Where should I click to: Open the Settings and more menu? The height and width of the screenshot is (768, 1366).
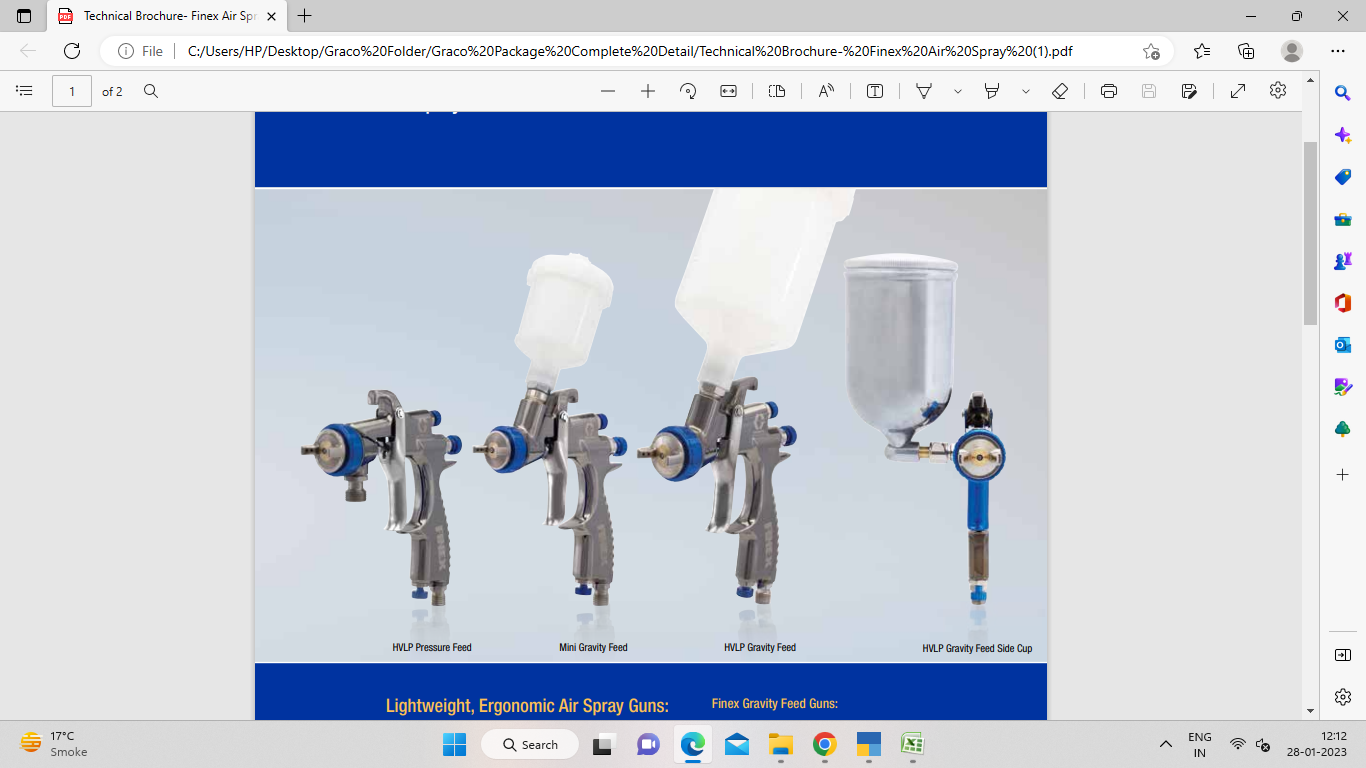click(1337, 51)
